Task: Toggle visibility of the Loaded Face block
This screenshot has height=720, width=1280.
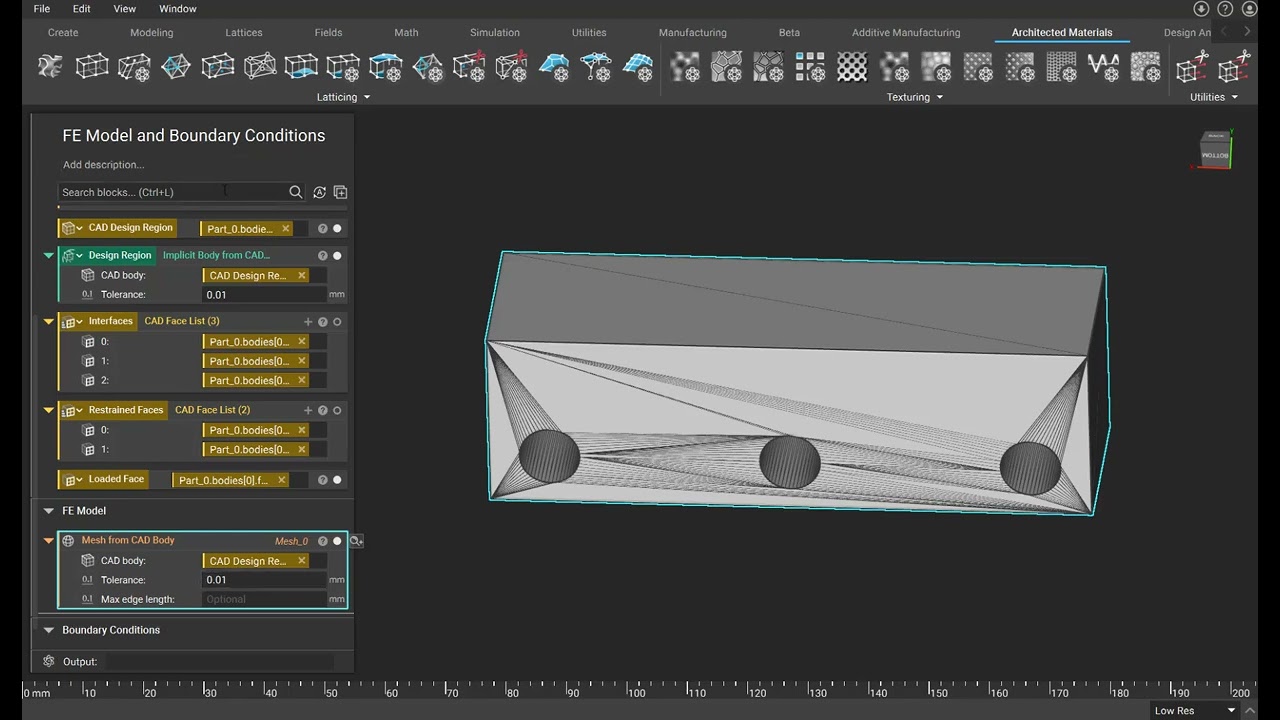Action: coord(337,480)
